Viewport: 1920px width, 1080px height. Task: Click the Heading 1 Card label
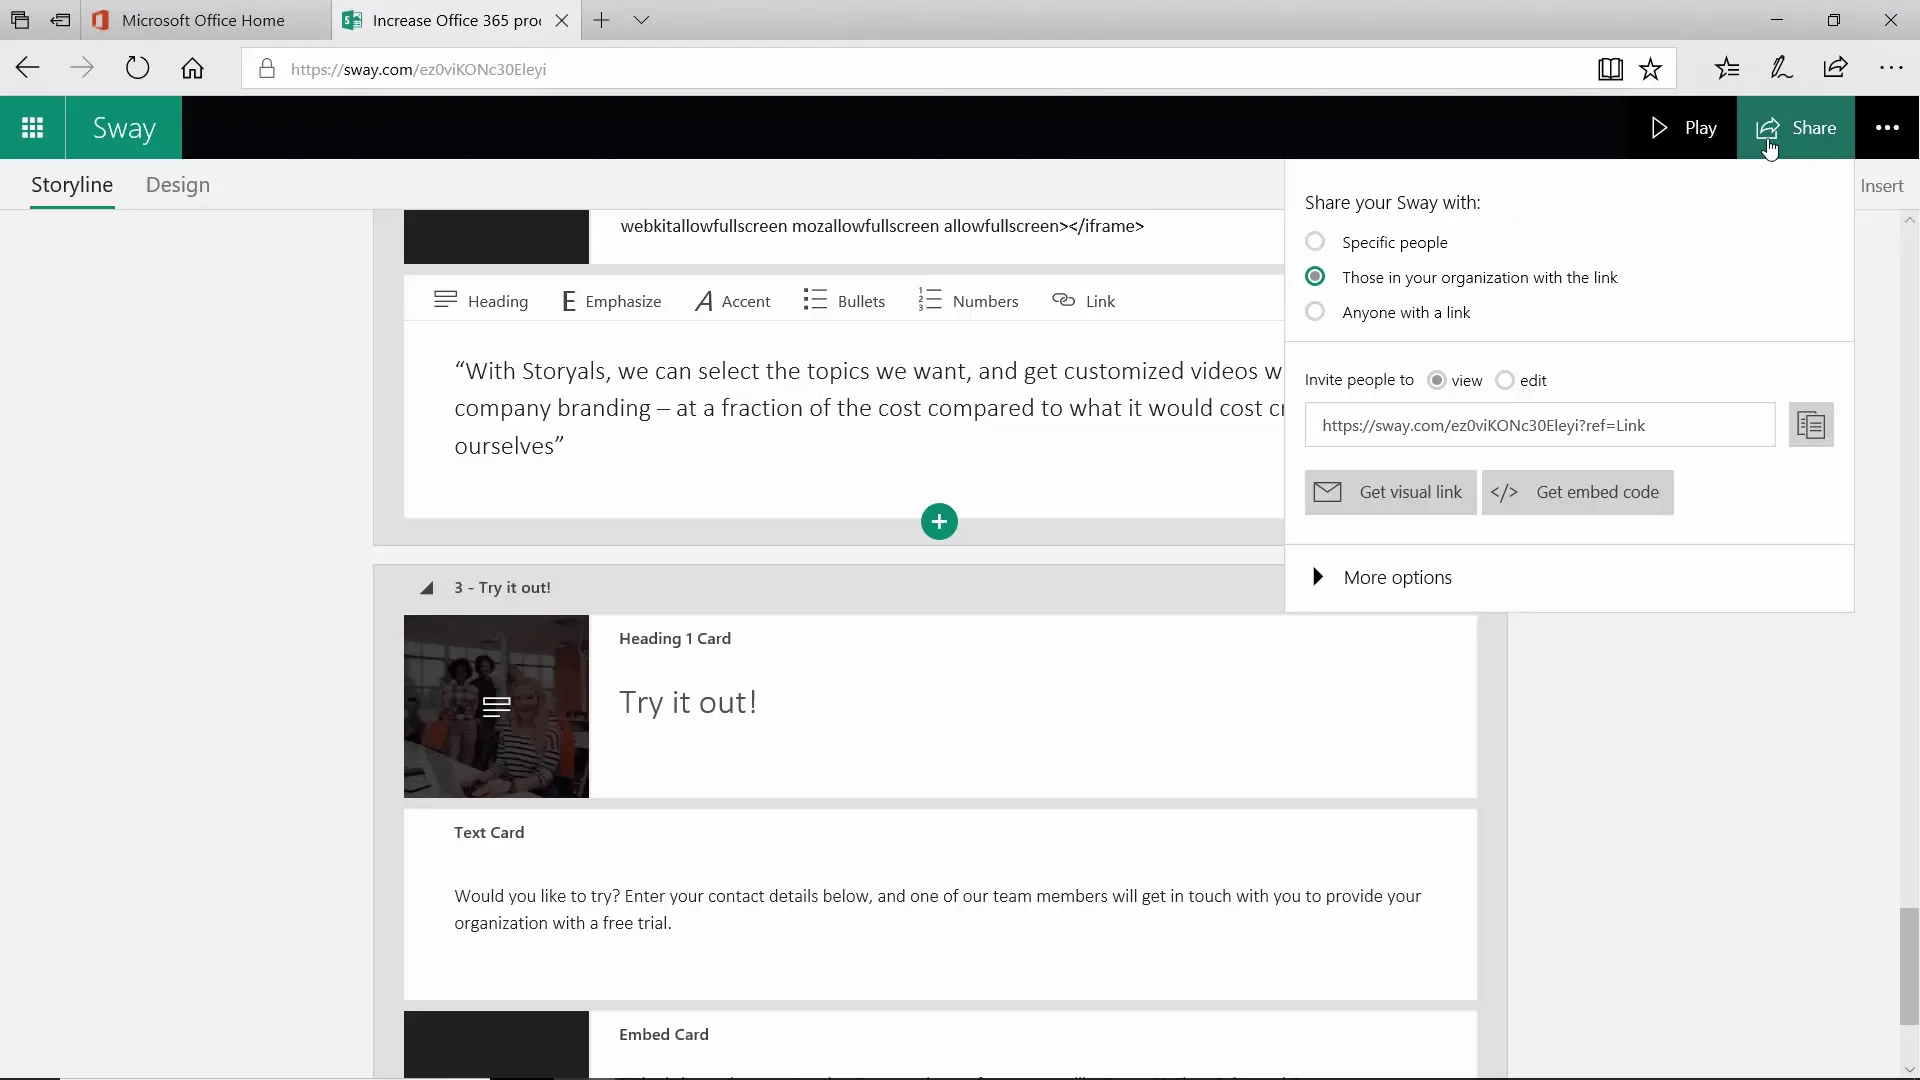click(x=675, y=638)
